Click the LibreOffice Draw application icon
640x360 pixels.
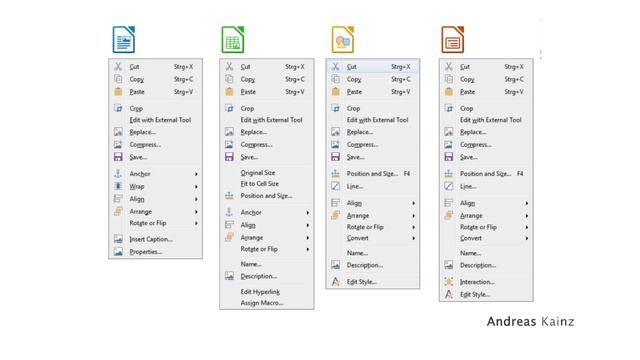(343, 40)
